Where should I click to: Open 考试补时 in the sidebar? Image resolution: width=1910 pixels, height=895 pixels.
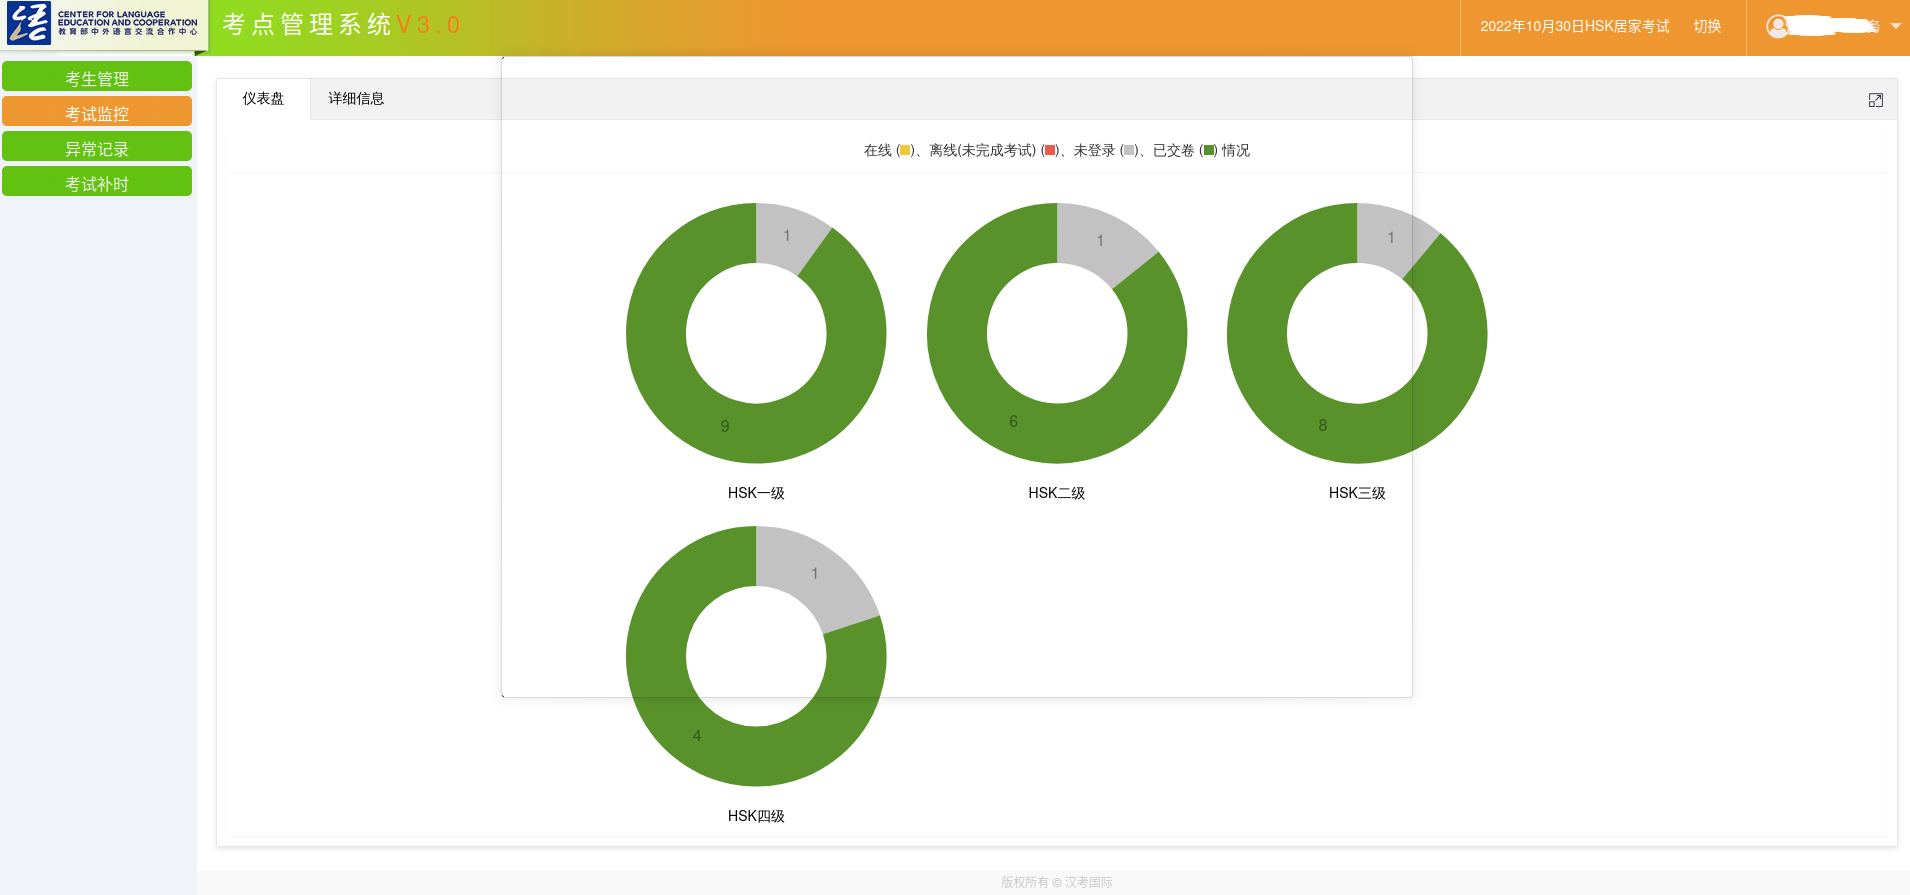[97, 183]
